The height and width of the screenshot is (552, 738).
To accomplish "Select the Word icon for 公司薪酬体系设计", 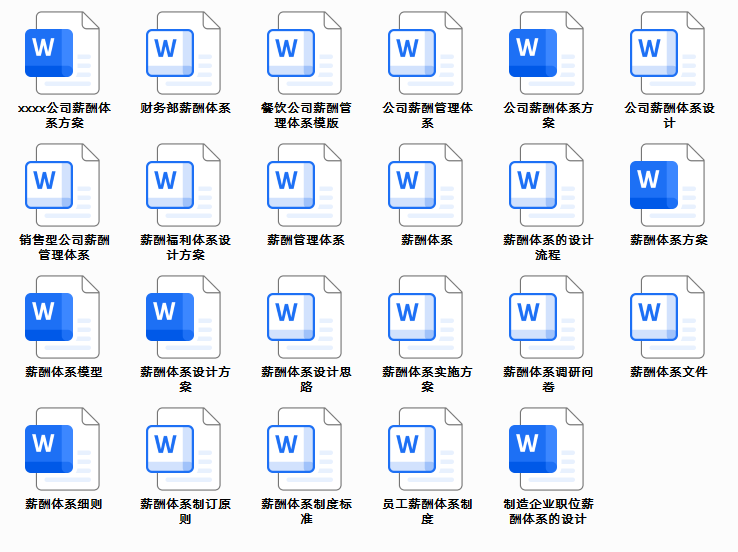I will (x=667, y=53).
